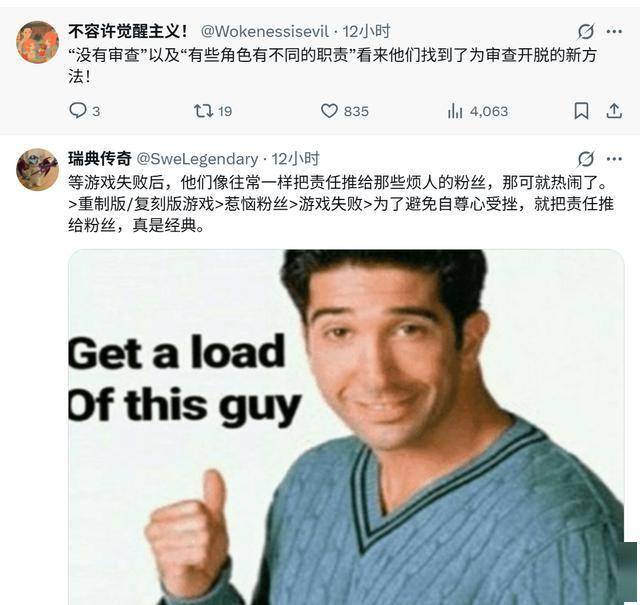Open the 12小时 timestamp on second tweet

click(296, 159)
